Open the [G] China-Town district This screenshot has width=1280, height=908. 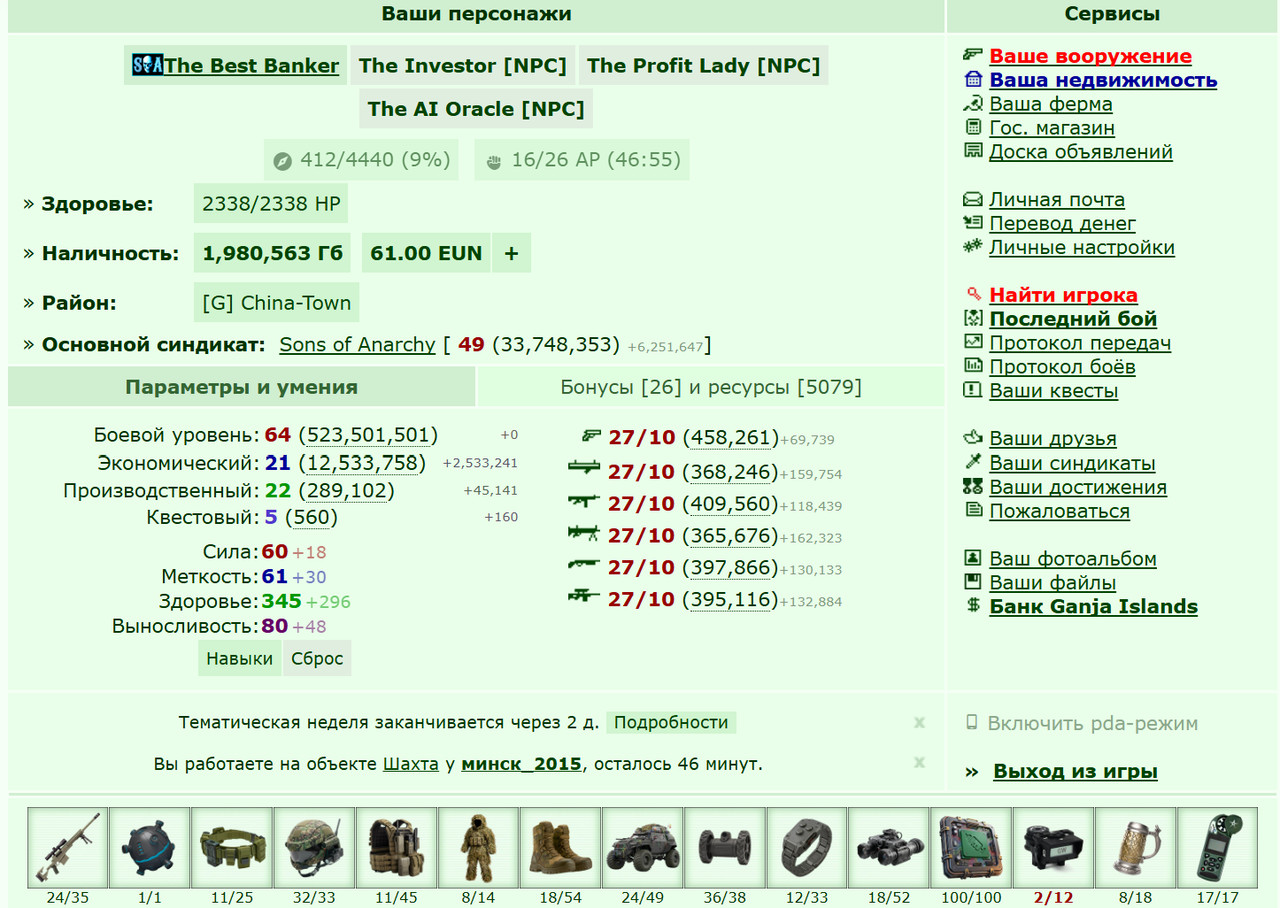(276, 303)
